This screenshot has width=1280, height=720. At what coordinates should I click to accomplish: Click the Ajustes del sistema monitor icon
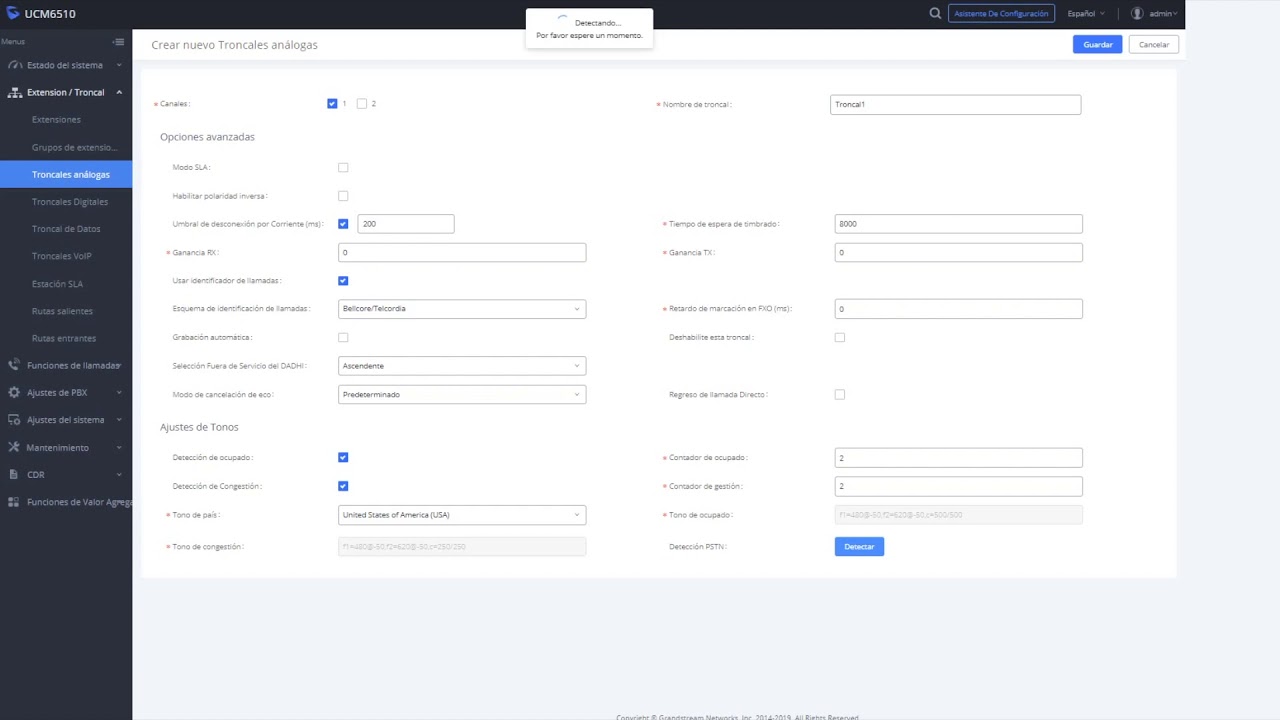14,420
